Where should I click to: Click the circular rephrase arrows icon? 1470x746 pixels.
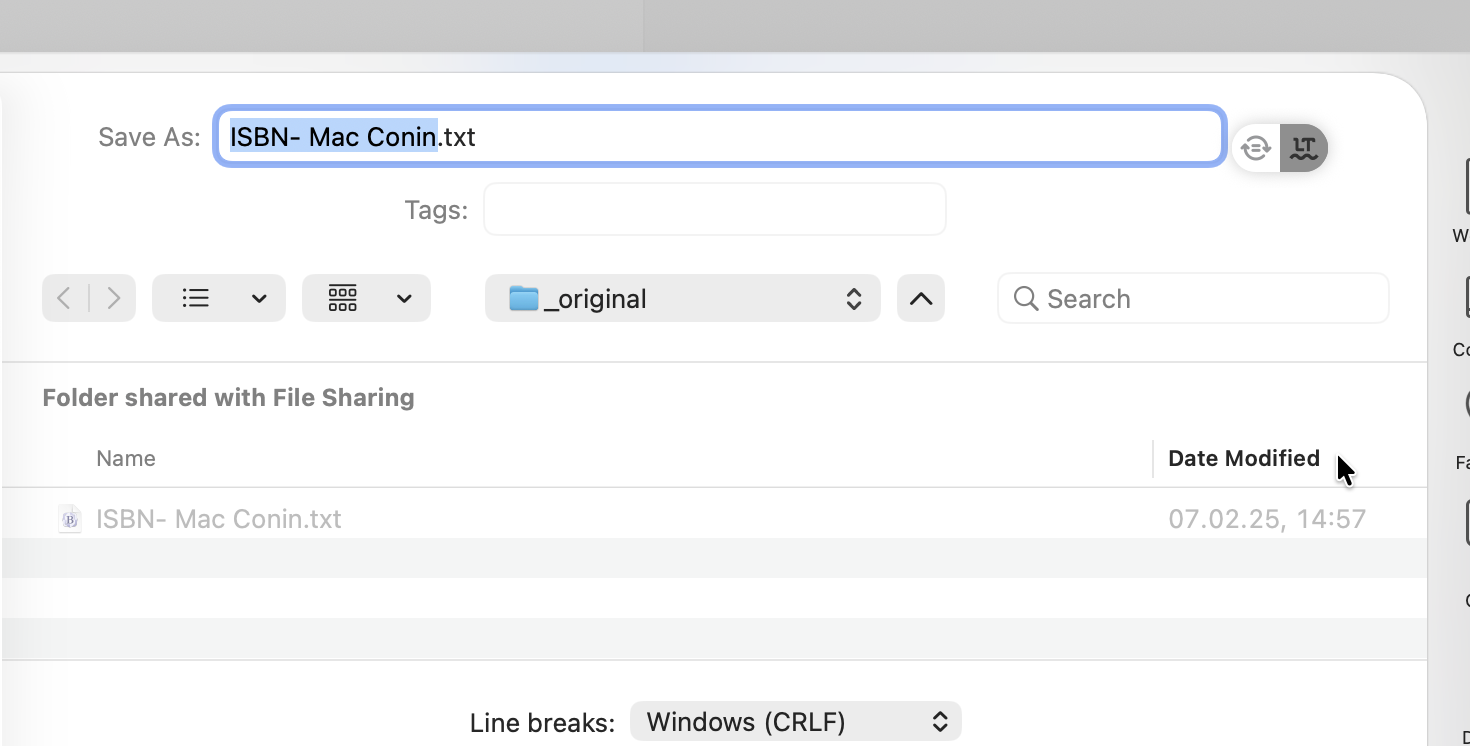click(1256, 148)
